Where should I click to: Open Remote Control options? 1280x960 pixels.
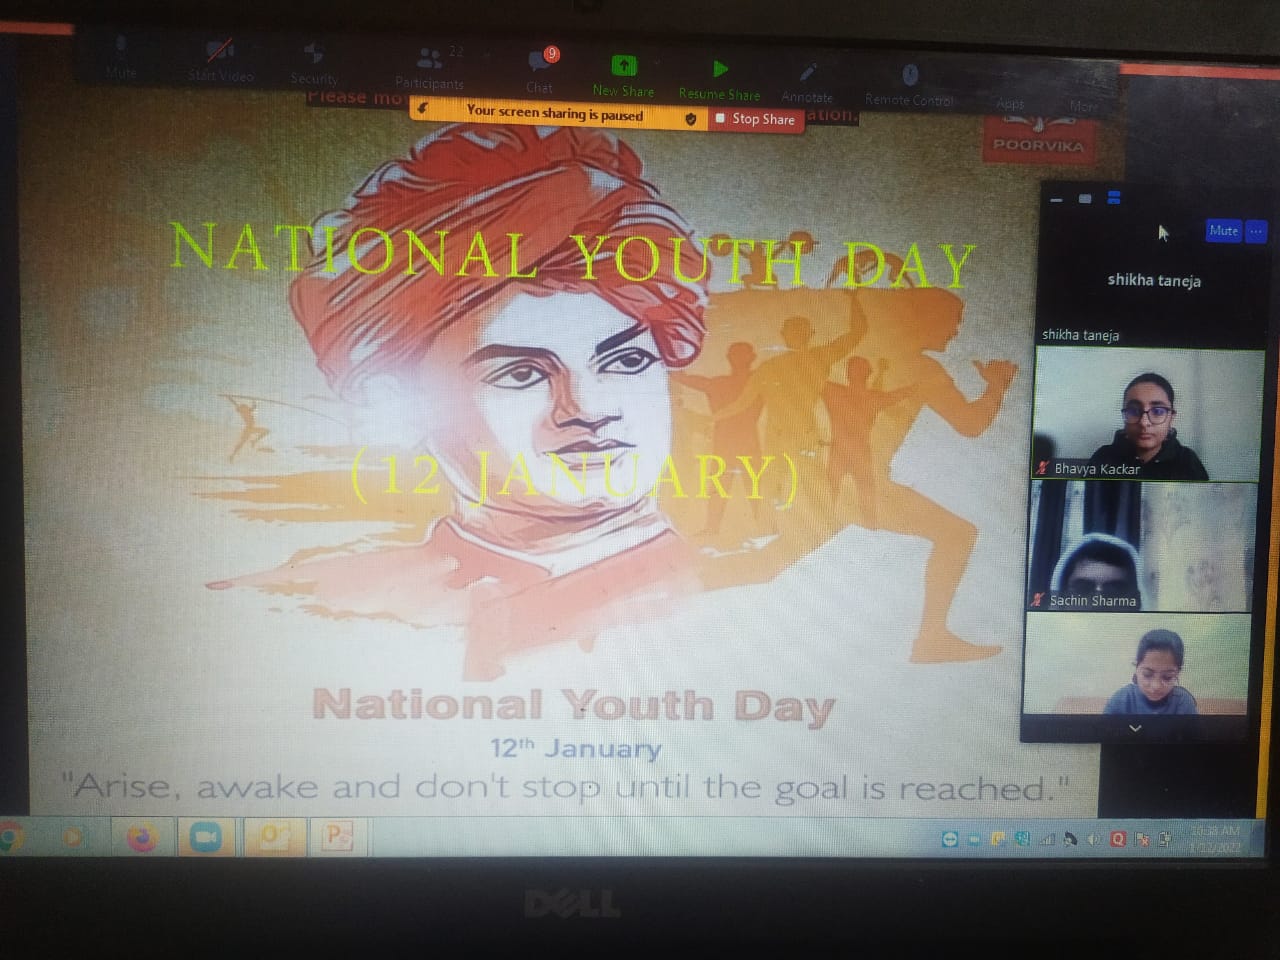point(910,76)
